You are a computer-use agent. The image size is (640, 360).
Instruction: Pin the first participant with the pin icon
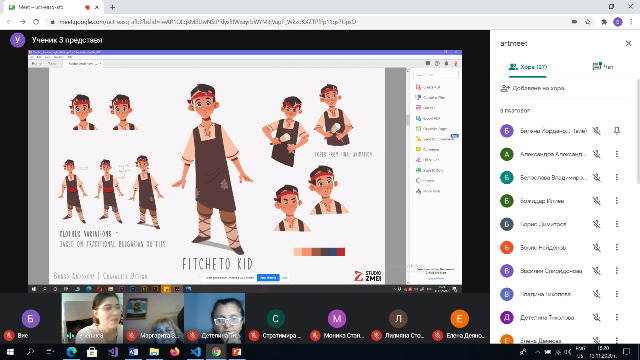click(617, 131)
